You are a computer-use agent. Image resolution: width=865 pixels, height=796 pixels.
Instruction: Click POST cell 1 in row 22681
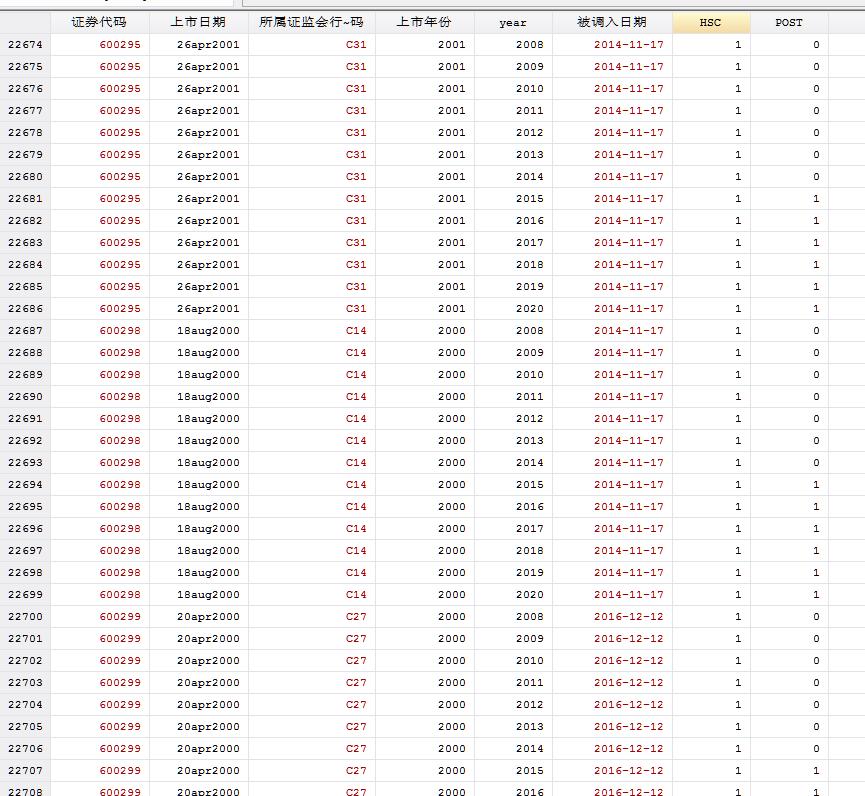(789, 199)
